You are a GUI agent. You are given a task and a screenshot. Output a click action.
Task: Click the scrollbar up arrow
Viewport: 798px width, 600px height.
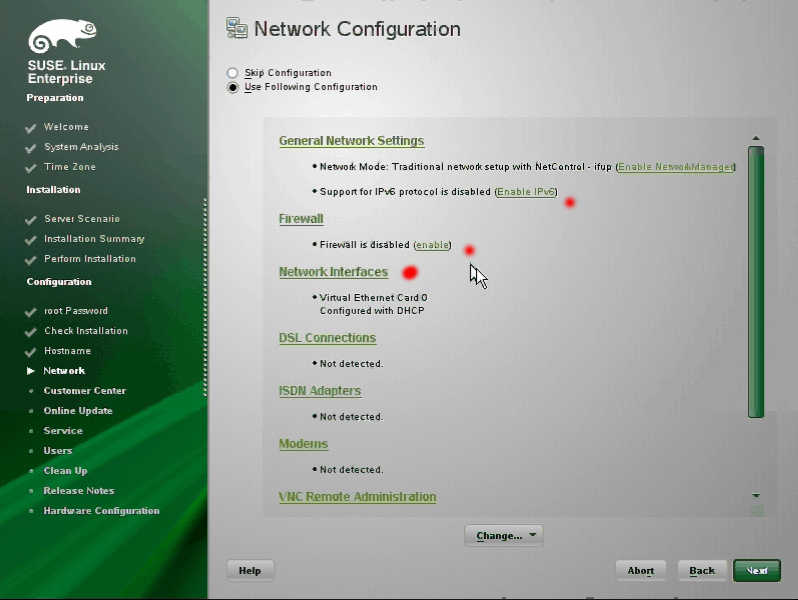coord(756,138)
